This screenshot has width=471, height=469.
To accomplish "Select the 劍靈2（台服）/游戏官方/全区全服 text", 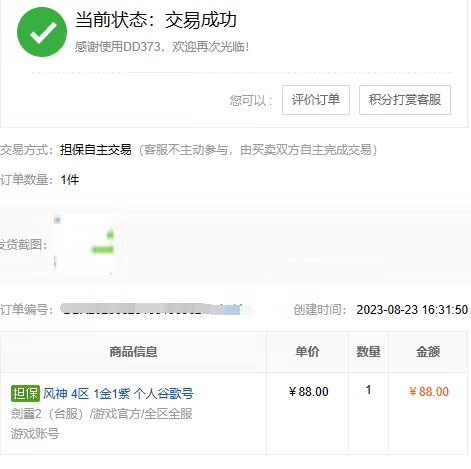I will [102, 414].
